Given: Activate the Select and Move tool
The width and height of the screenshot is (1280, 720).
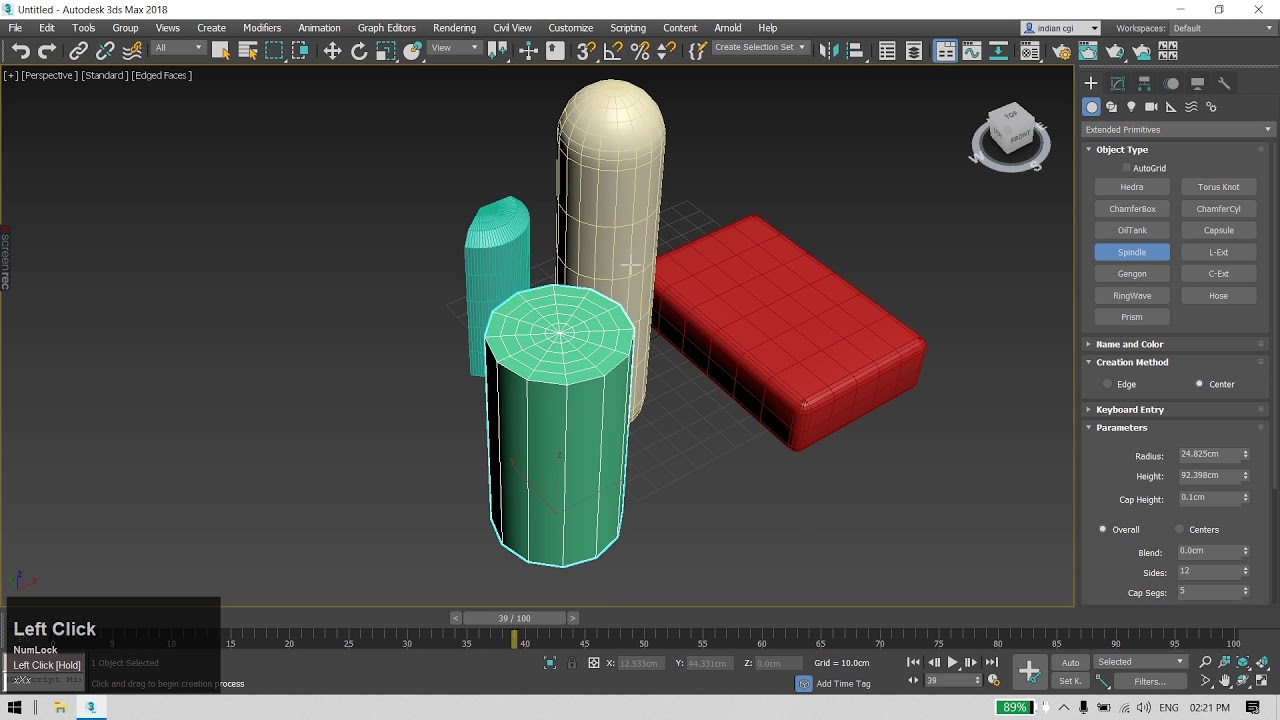Looking at the screenshot, I should click(332, 51).
